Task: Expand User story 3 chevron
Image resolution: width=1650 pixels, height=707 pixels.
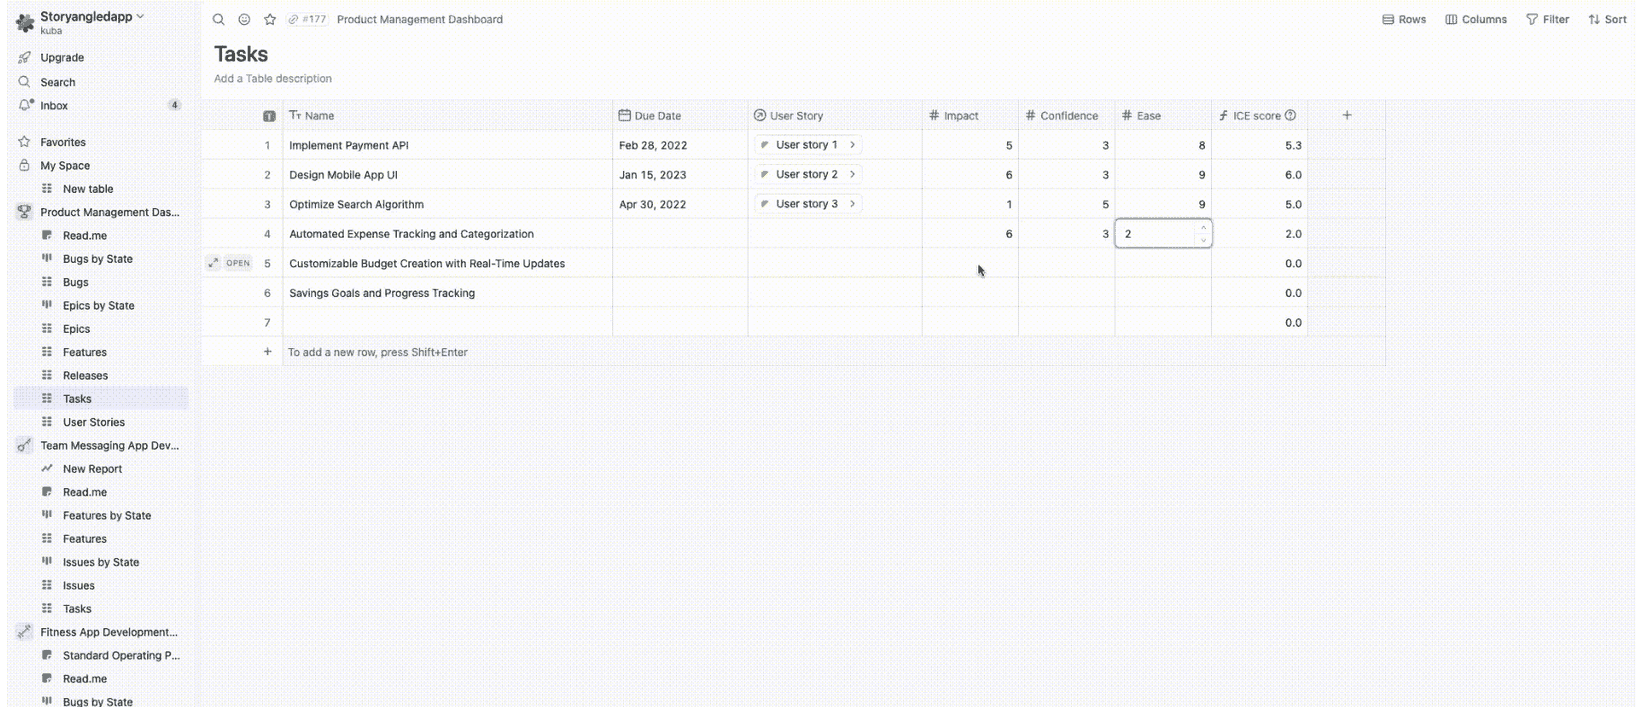Action: pyautogui.click(x=852, y=204)
